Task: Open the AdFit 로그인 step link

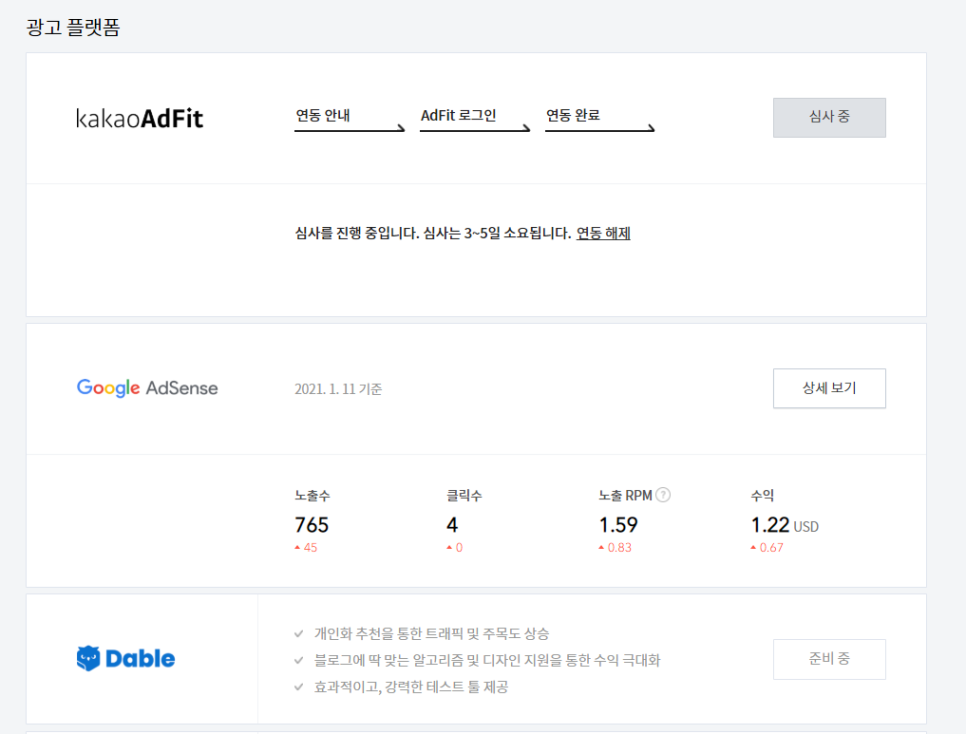Action: point(474,118)
